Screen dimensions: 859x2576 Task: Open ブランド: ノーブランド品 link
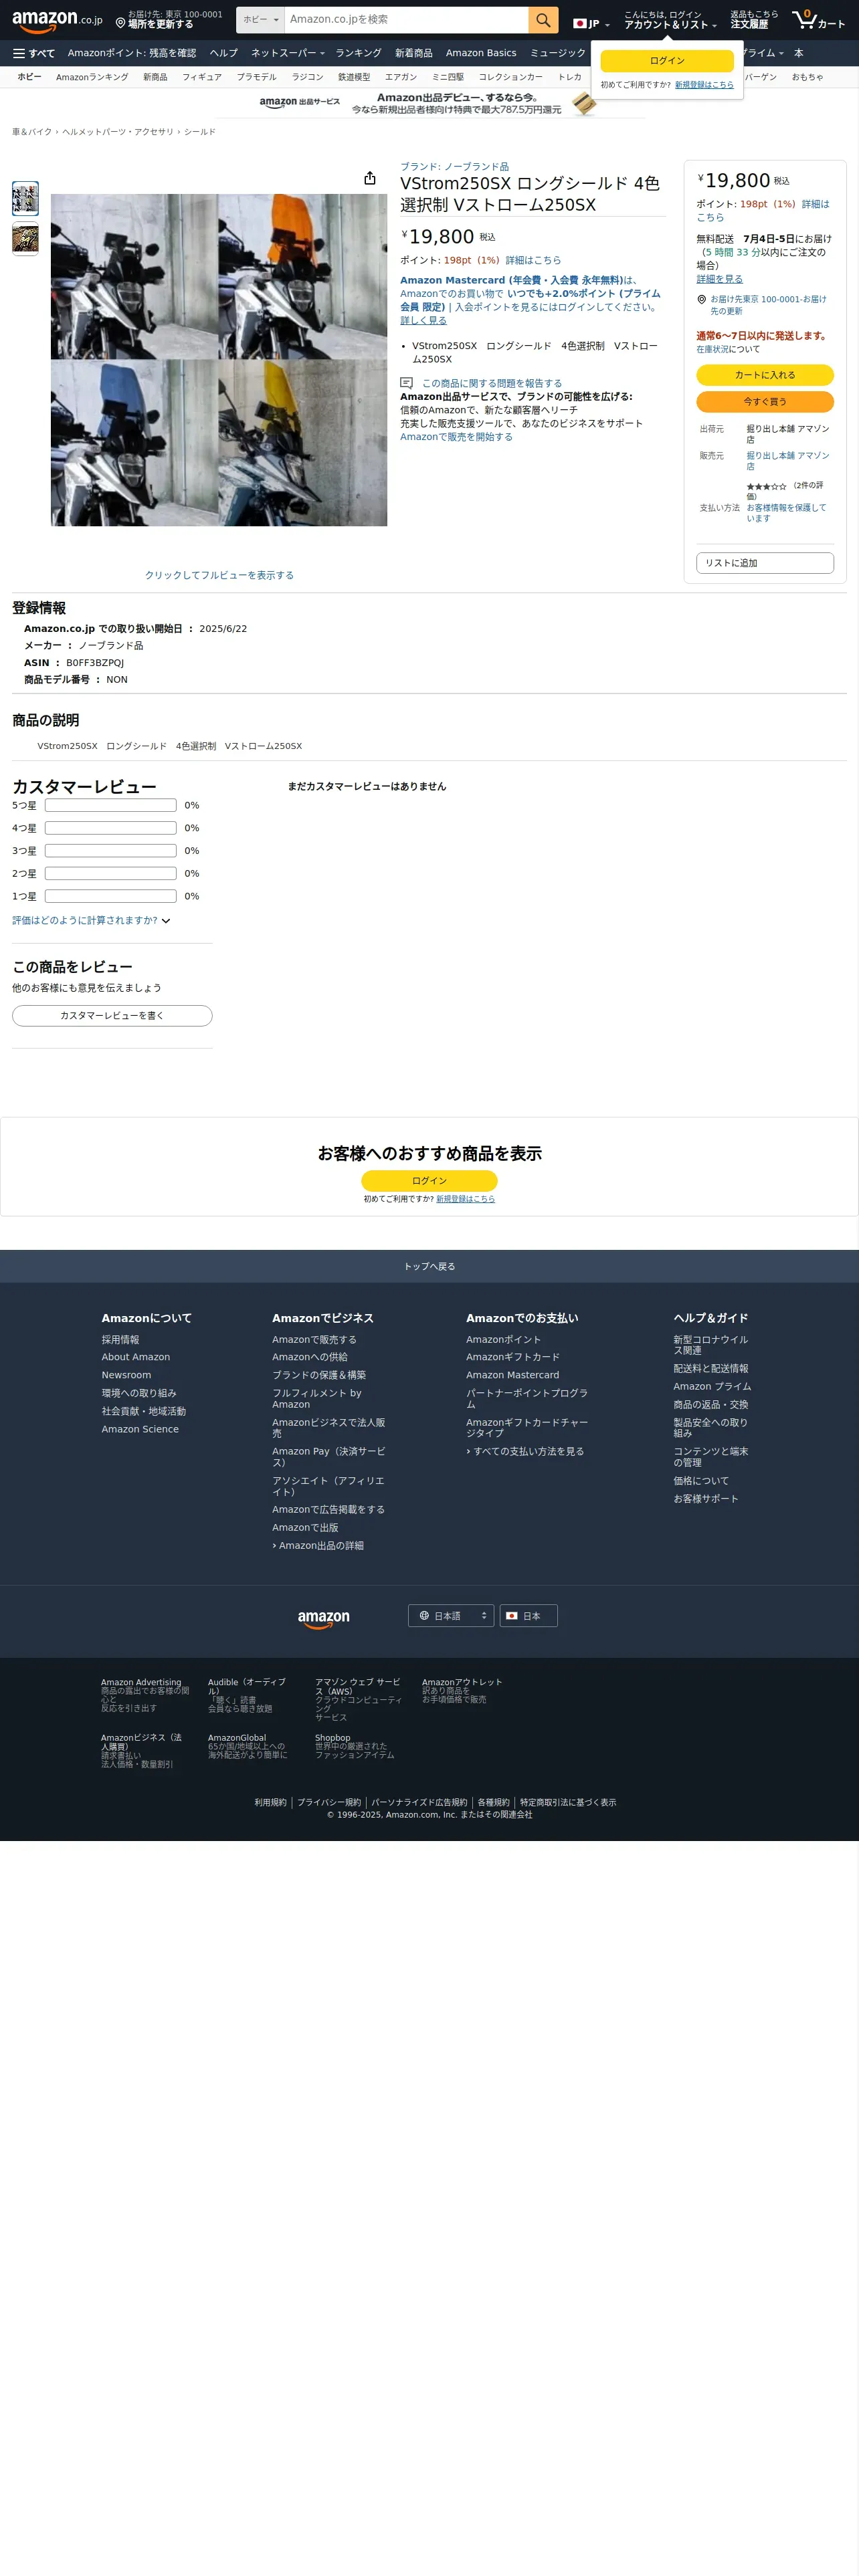[455, 167]
